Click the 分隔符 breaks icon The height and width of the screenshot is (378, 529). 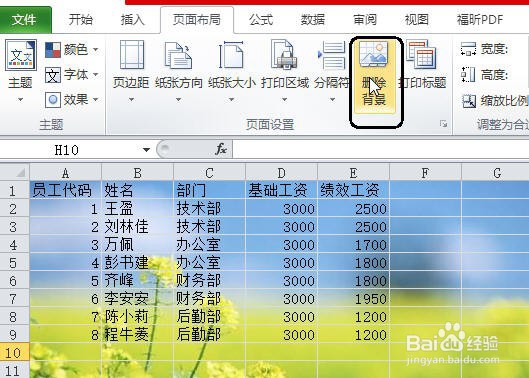[x=332, y=55]
